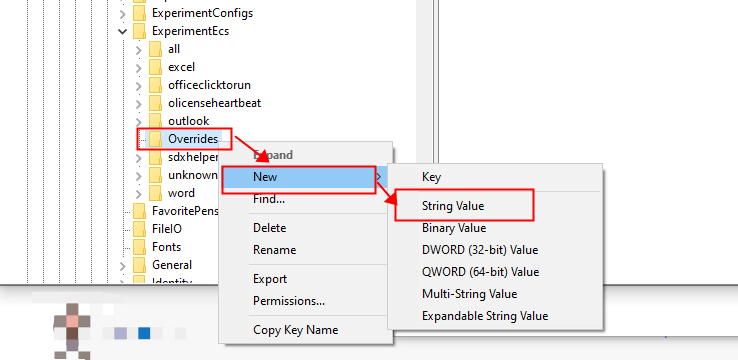
Task: Select Binary Value in the New submenu
Action: [x=495, y=228]
